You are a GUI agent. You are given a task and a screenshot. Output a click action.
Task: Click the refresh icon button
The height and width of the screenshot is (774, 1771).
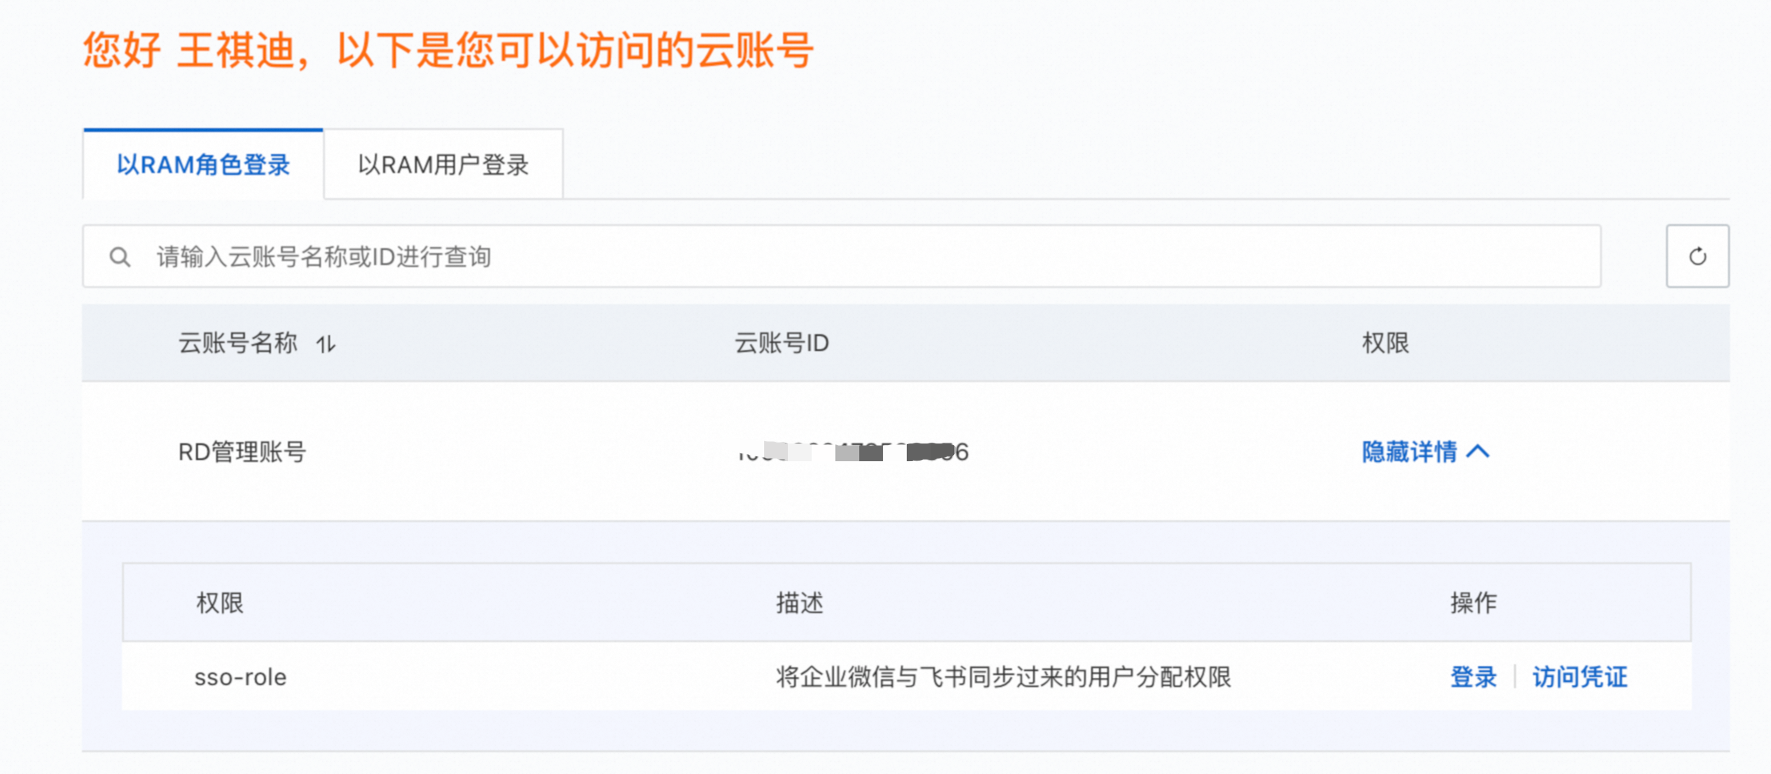[1697, 257]
